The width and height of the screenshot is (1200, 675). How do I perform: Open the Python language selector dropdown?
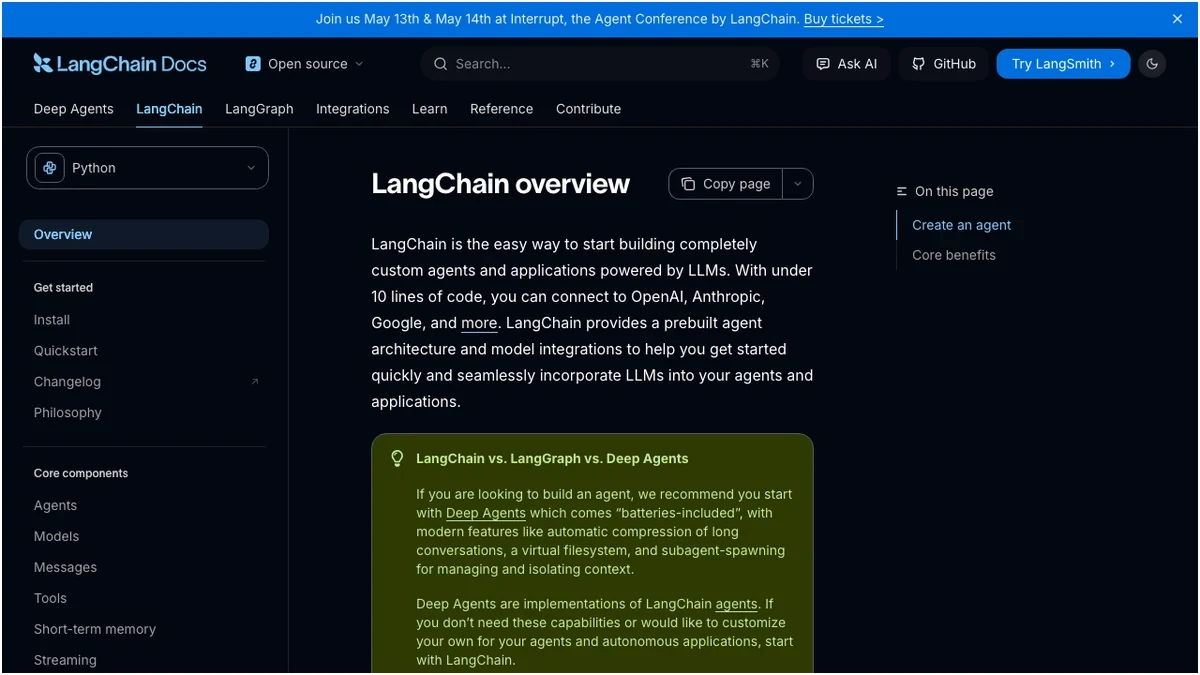pyautogui.click(x=251, y=167)
